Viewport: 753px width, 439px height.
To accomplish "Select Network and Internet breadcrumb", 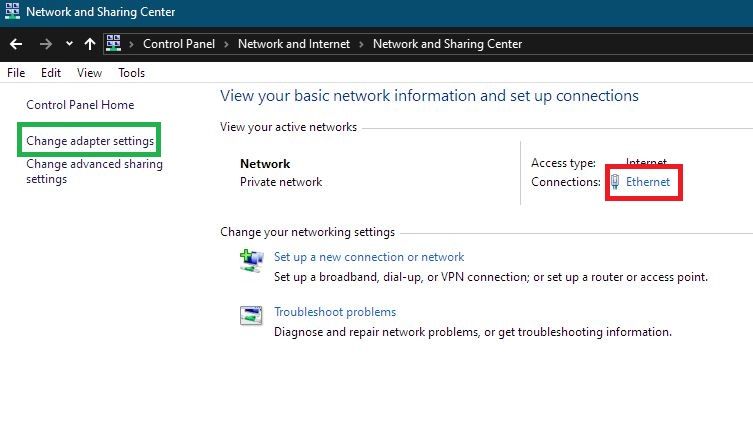I will pyautogui.click(x=294, y=44).
